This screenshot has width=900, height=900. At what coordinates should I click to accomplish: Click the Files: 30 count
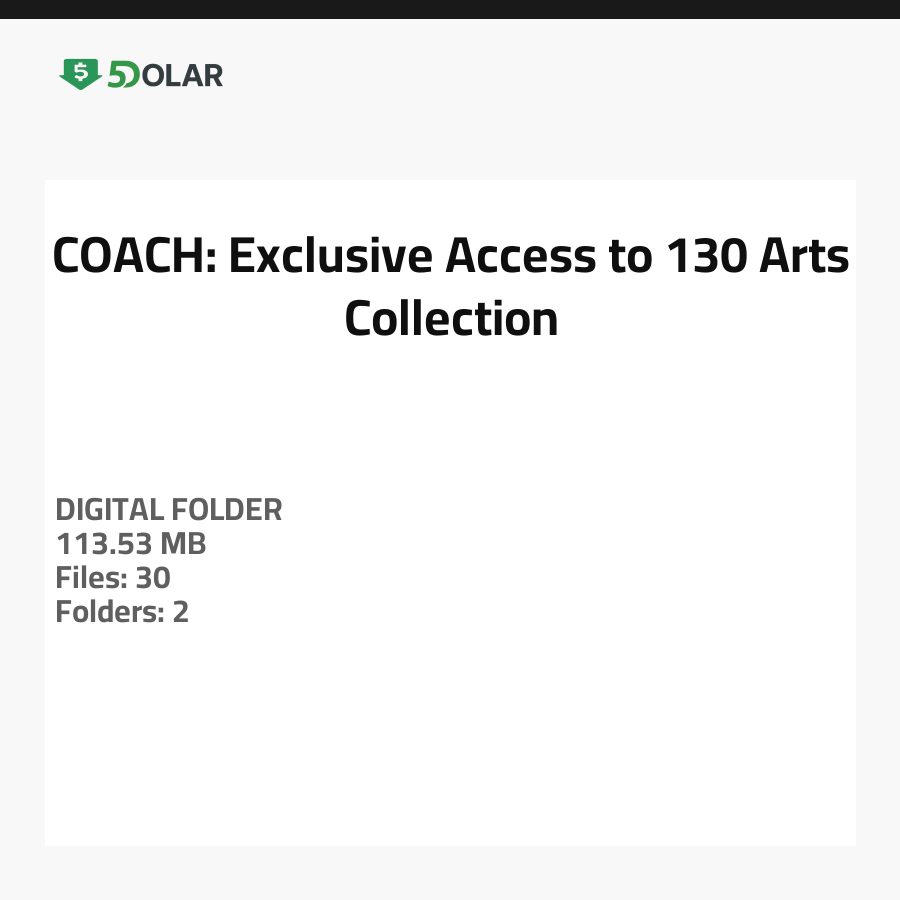113,578
